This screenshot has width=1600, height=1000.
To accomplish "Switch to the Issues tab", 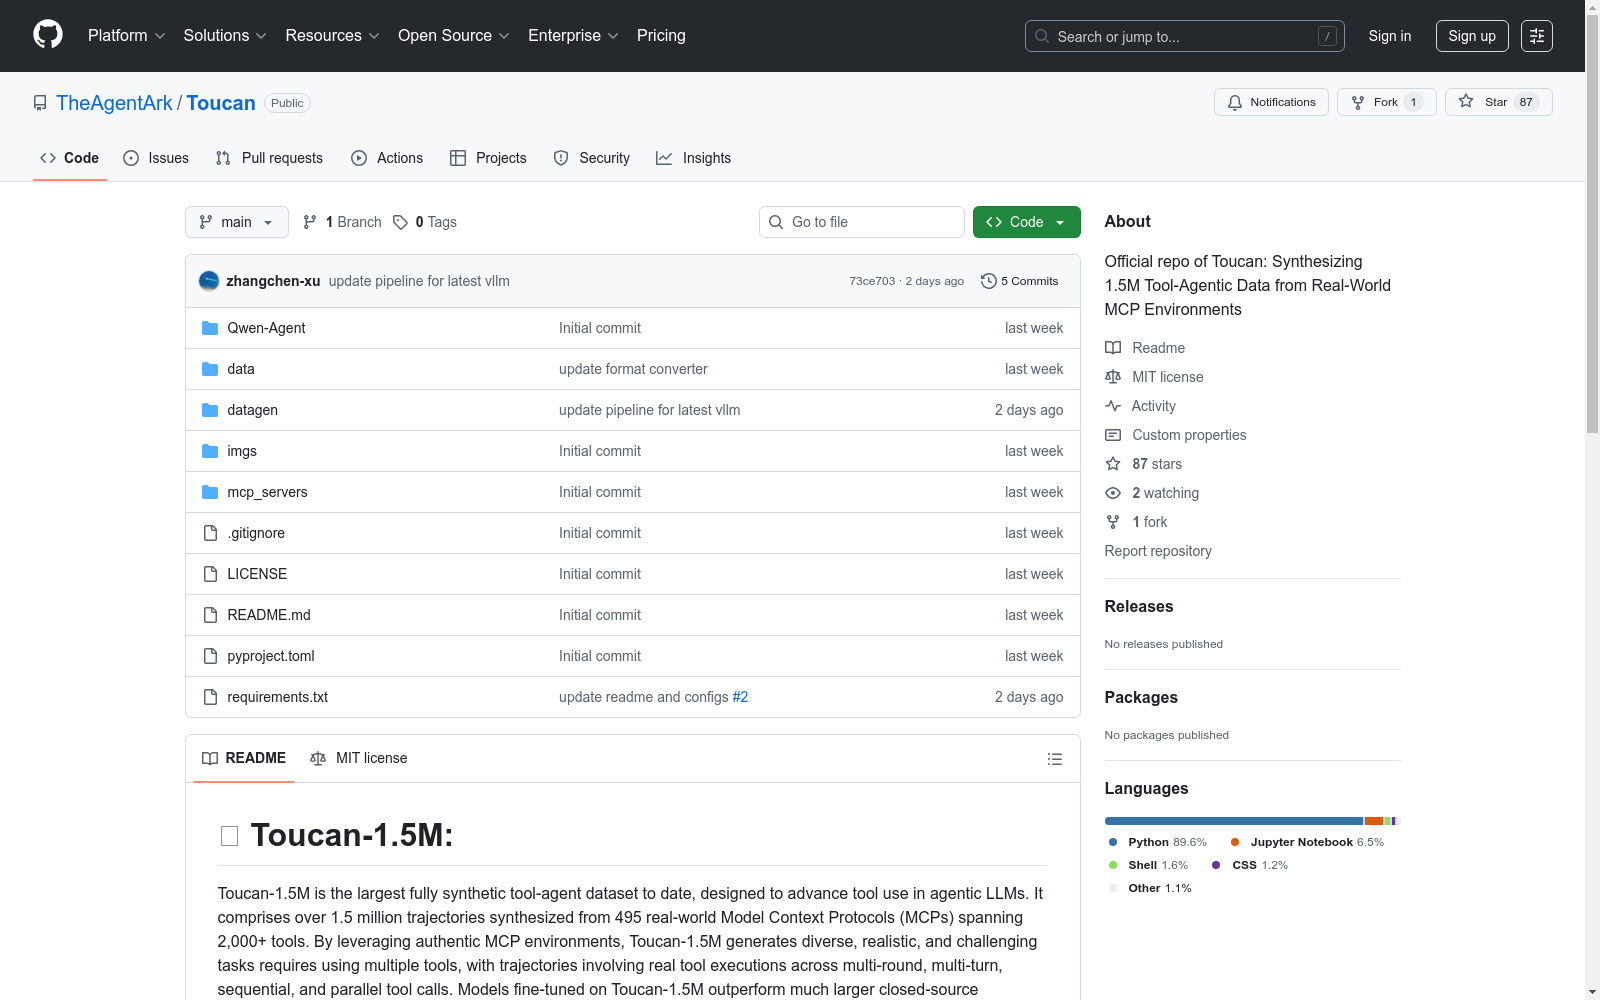I will pyautogui.click(x=156, y=158).
